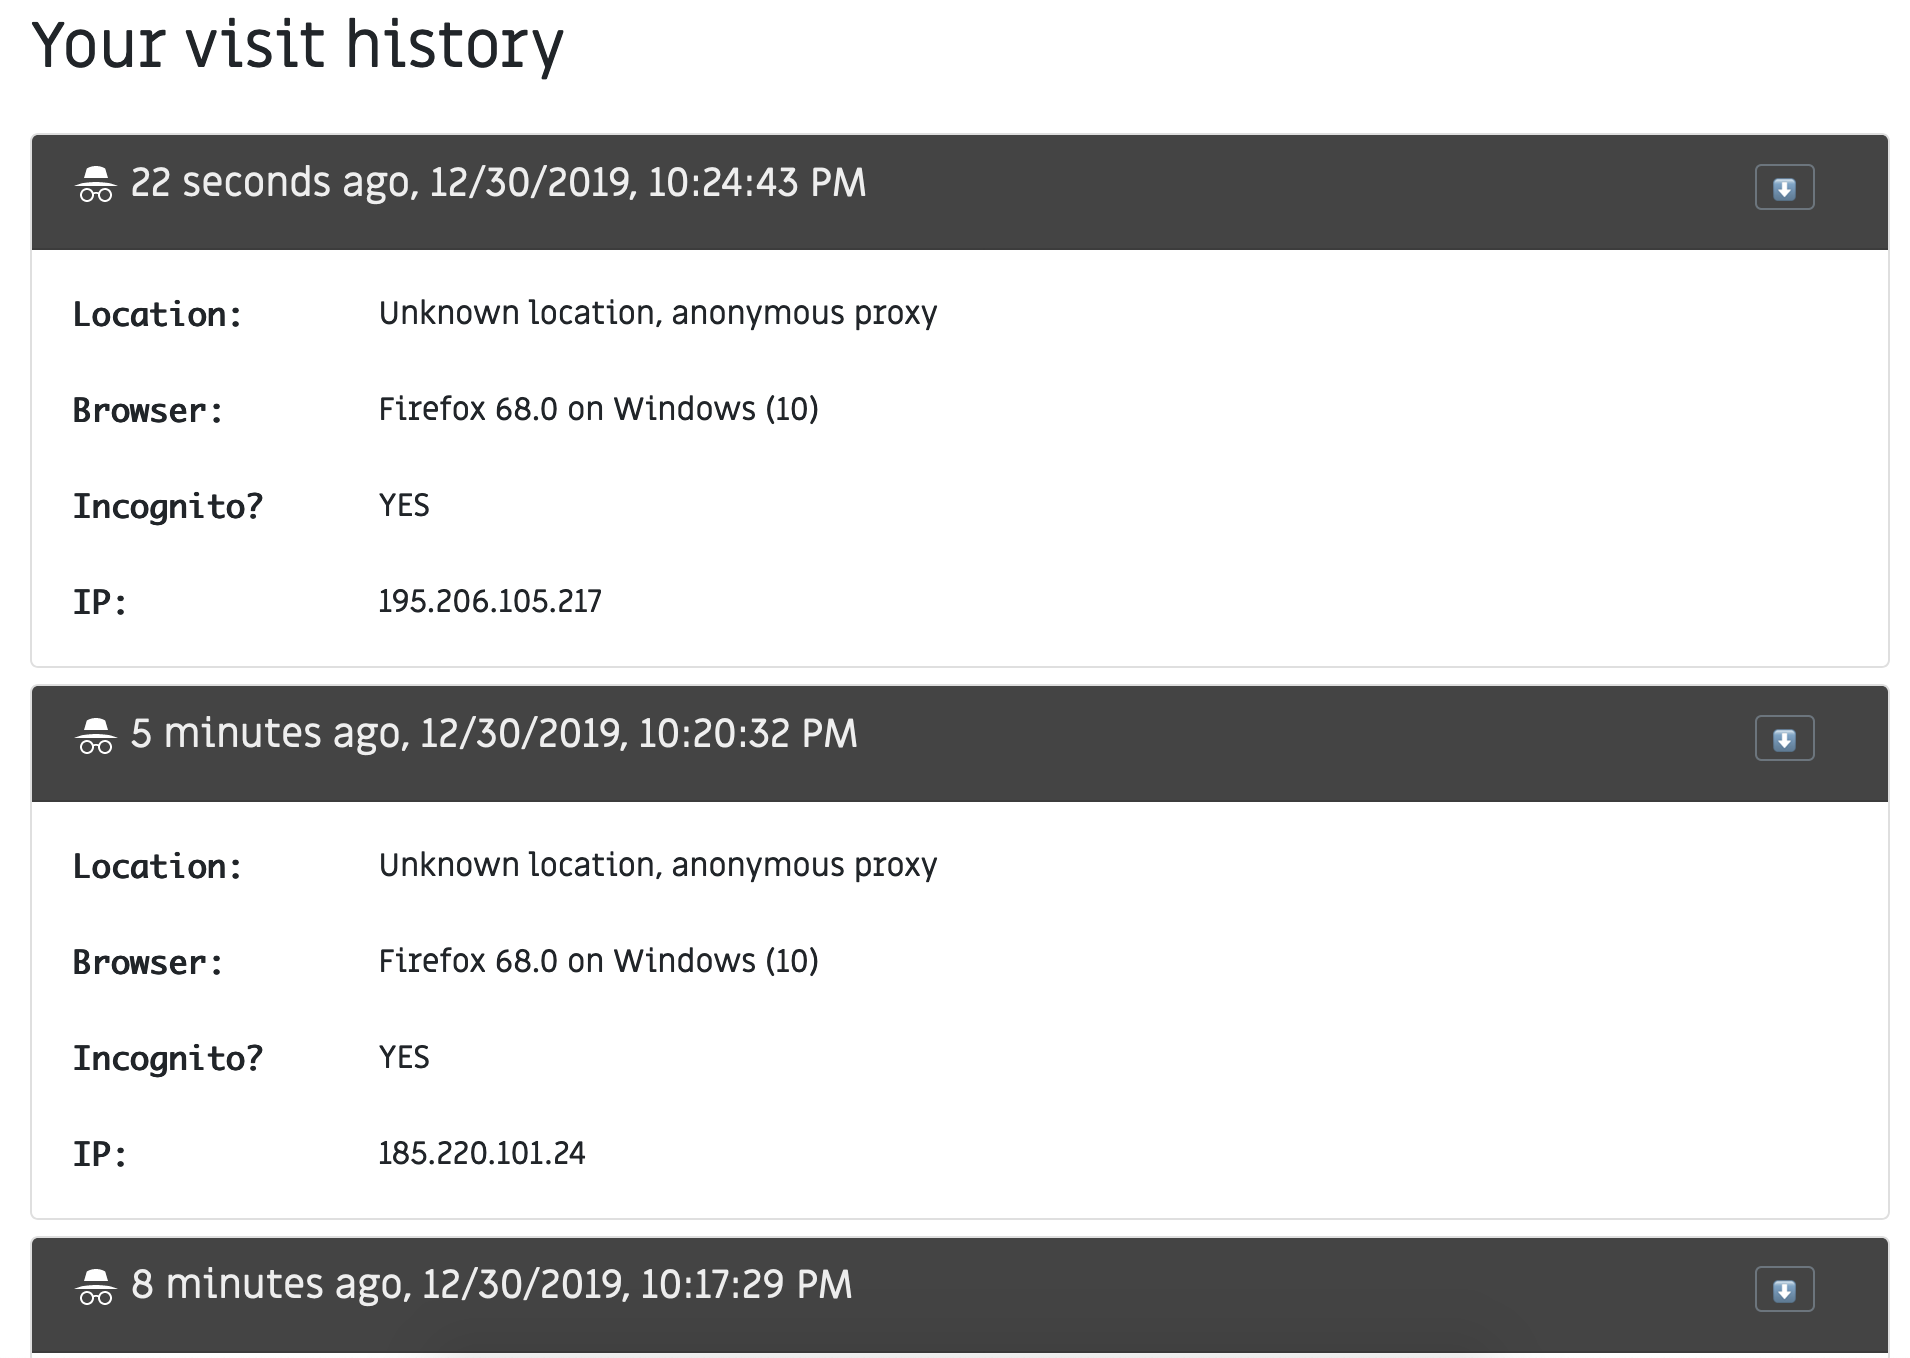
Task: Click incognito icon on 5 minutes ago visit
Action: click(x=95, y=736)
